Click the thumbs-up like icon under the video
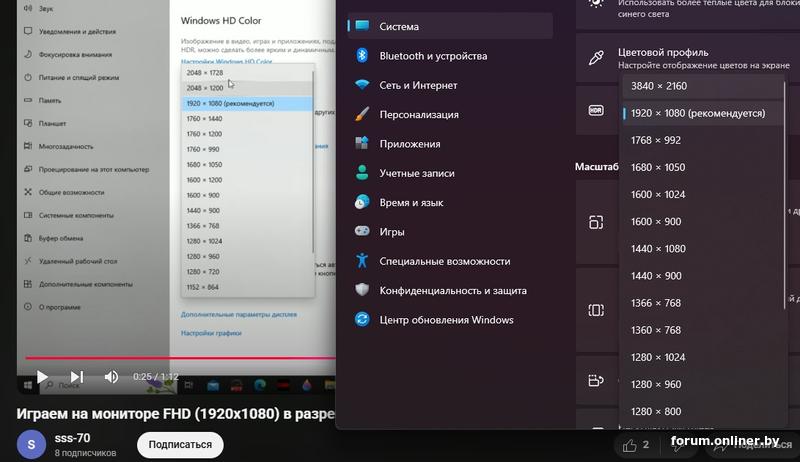This screenshot has height=462, width=800. tap(630, 445)
